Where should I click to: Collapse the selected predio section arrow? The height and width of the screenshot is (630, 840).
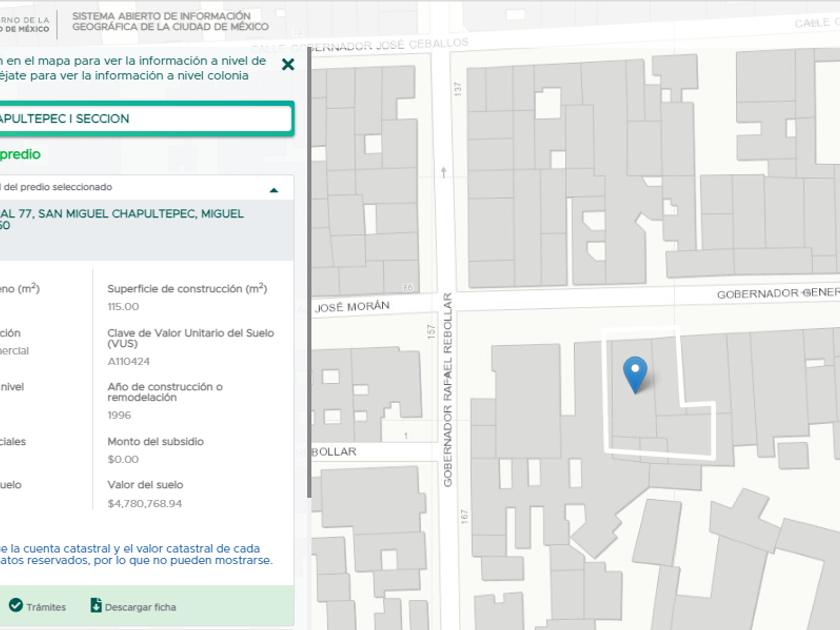point(274,190)
